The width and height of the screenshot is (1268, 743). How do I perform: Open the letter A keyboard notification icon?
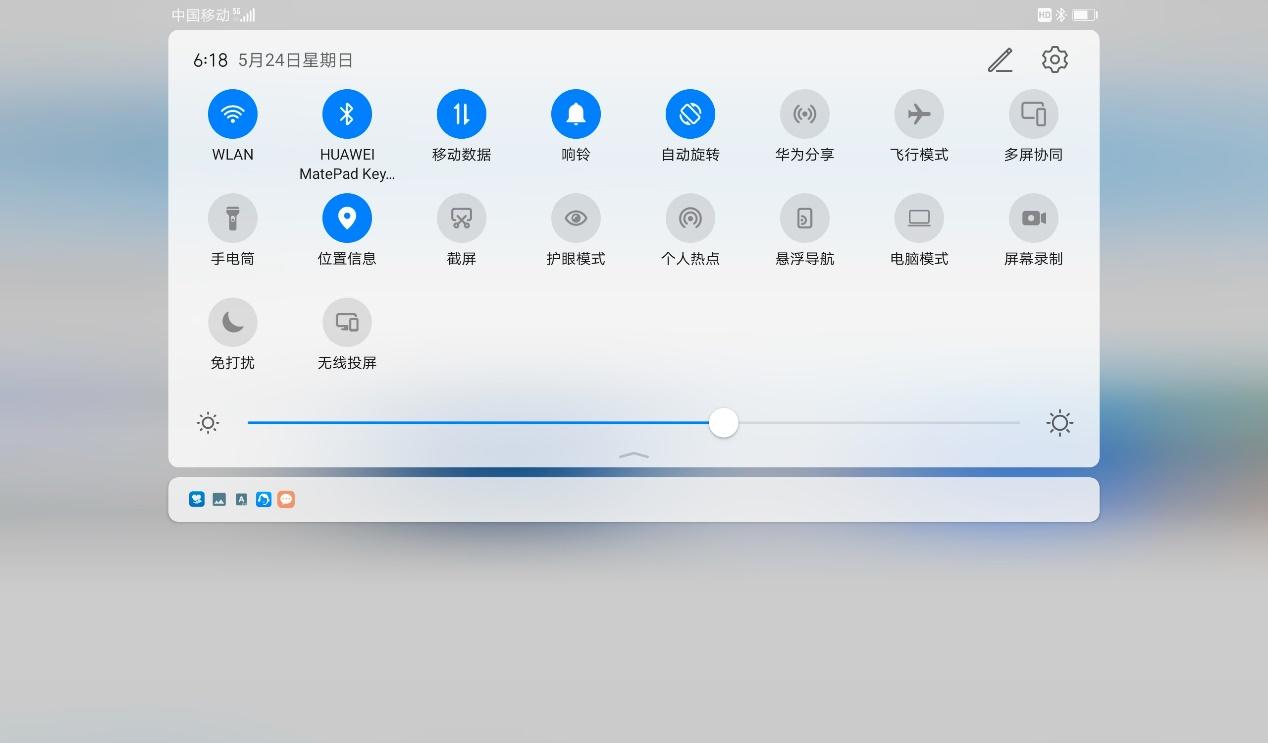point(241,499)
